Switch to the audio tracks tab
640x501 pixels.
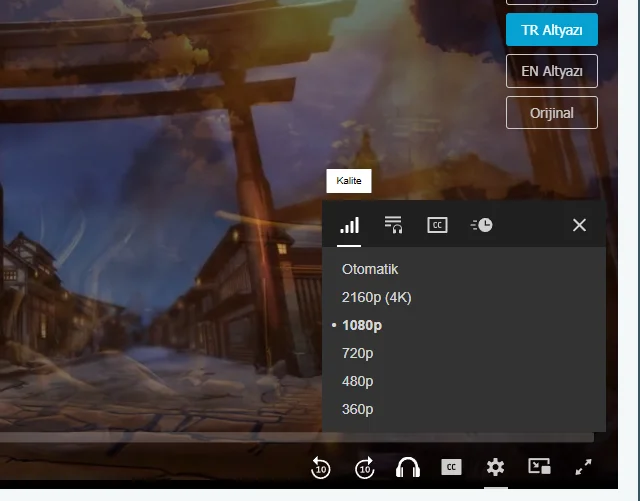click(393, 225)
